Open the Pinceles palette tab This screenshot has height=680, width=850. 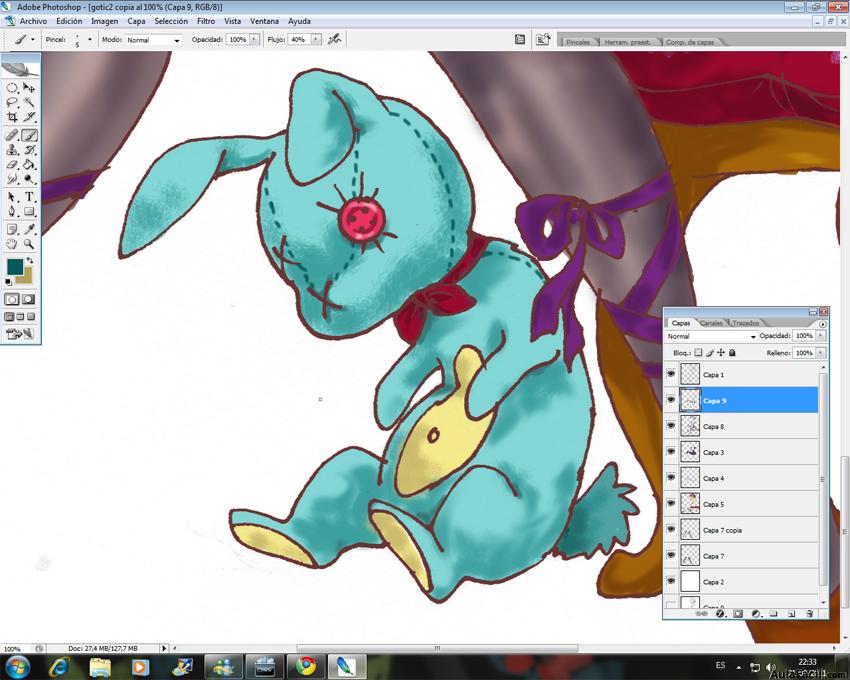click(x=578, y=42)
